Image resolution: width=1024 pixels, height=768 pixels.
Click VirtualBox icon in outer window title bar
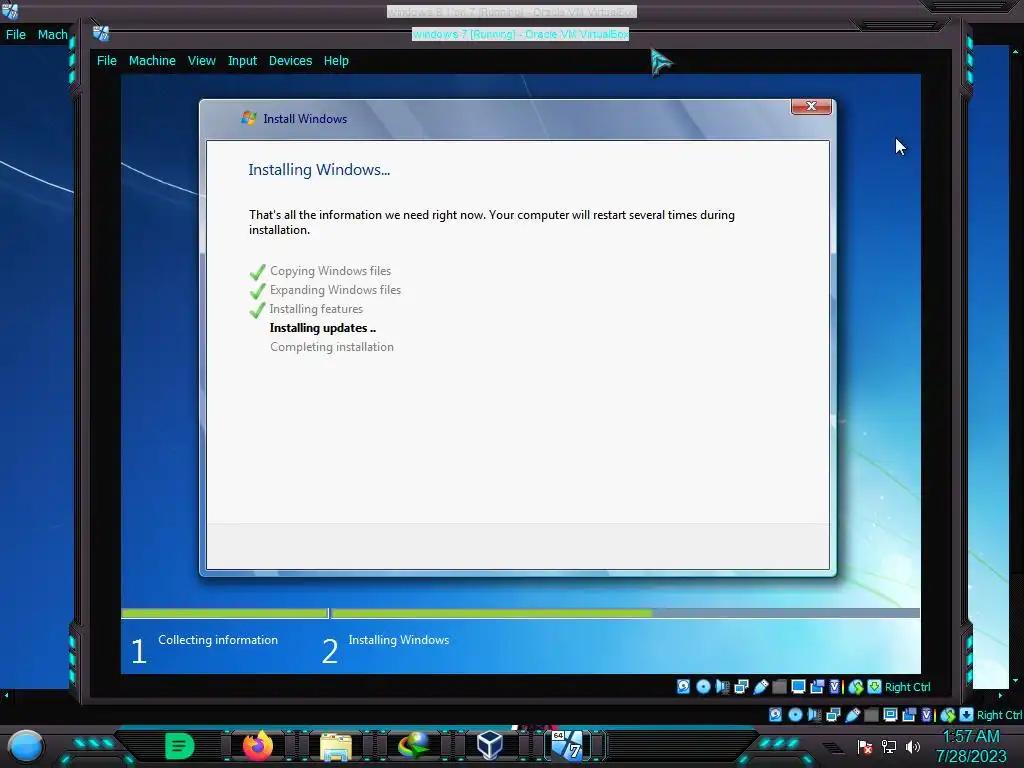point(10,10)
